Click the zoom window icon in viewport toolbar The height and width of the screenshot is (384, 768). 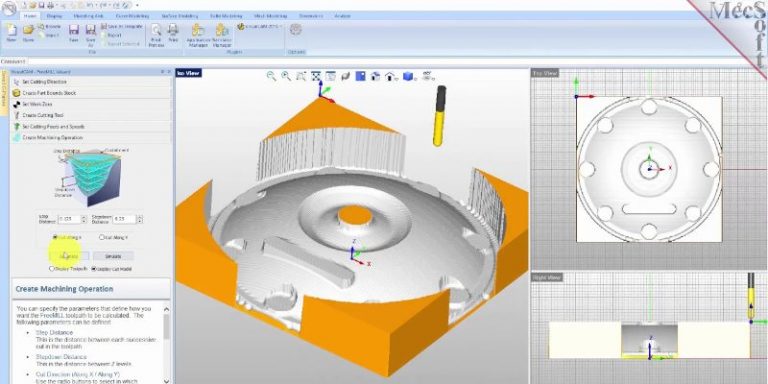[x=301, y=76]
